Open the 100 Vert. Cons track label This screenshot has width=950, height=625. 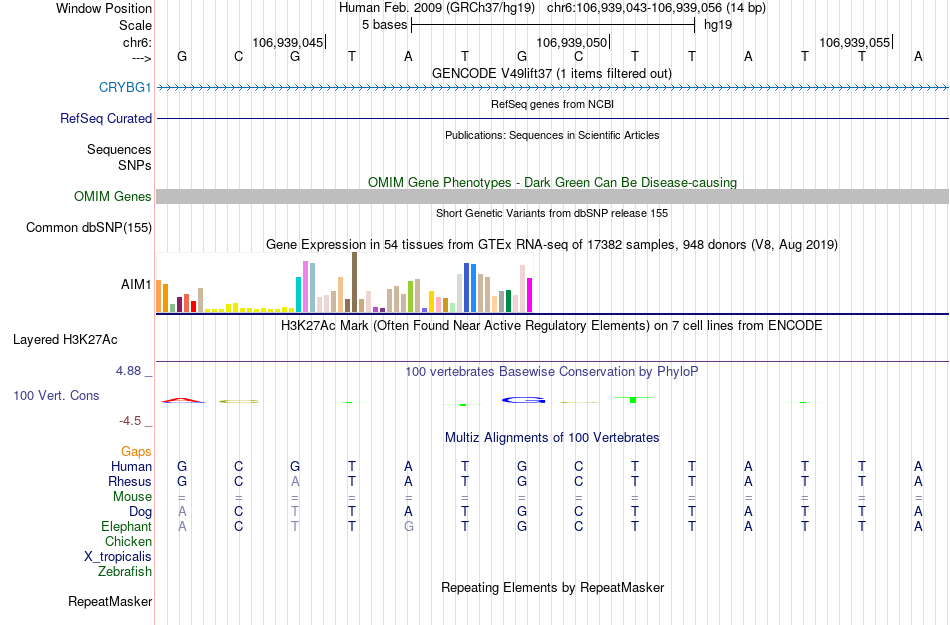click(x=56, y=395)
